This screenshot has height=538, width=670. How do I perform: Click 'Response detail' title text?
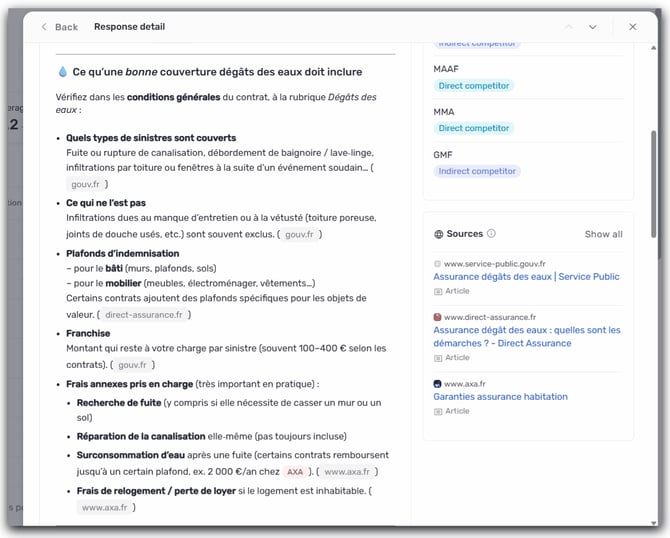point(129,27)
